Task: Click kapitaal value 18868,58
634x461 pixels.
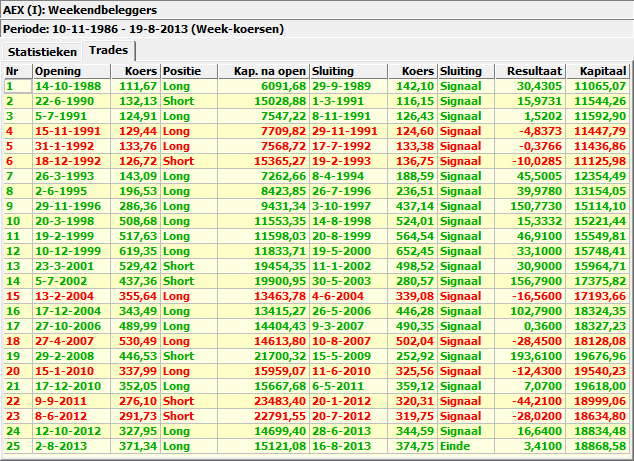Action: 600,446
